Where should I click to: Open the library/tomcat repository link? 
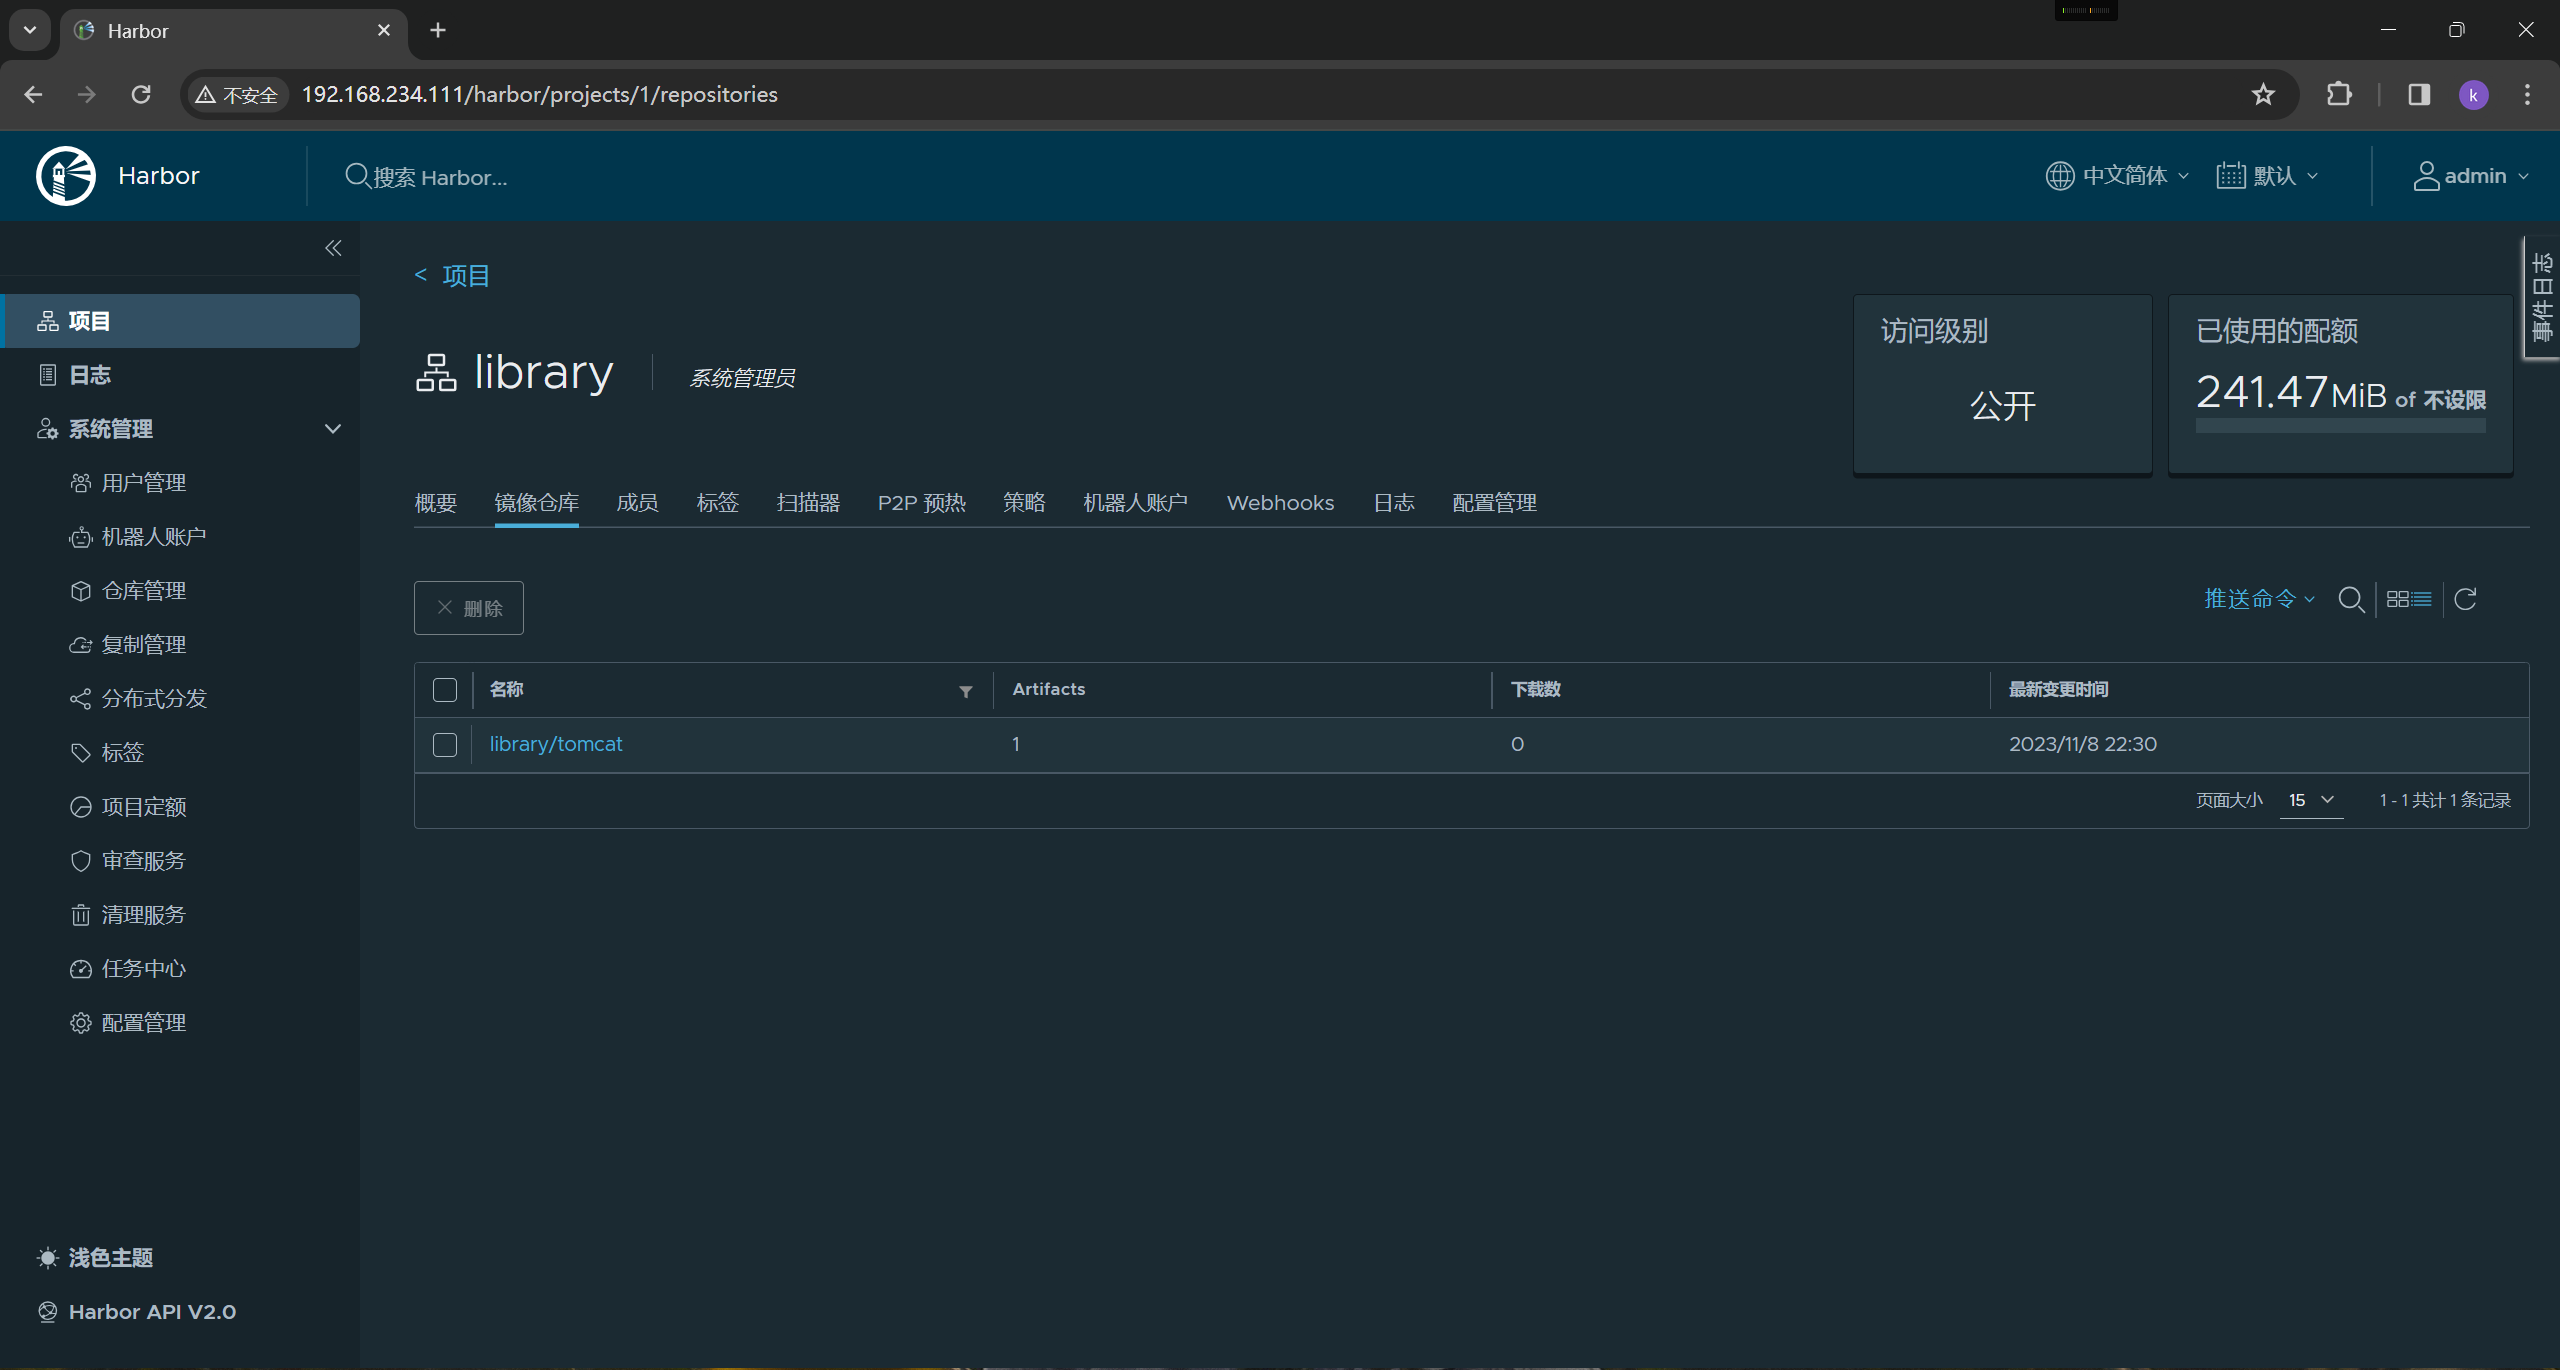[555, 744]
